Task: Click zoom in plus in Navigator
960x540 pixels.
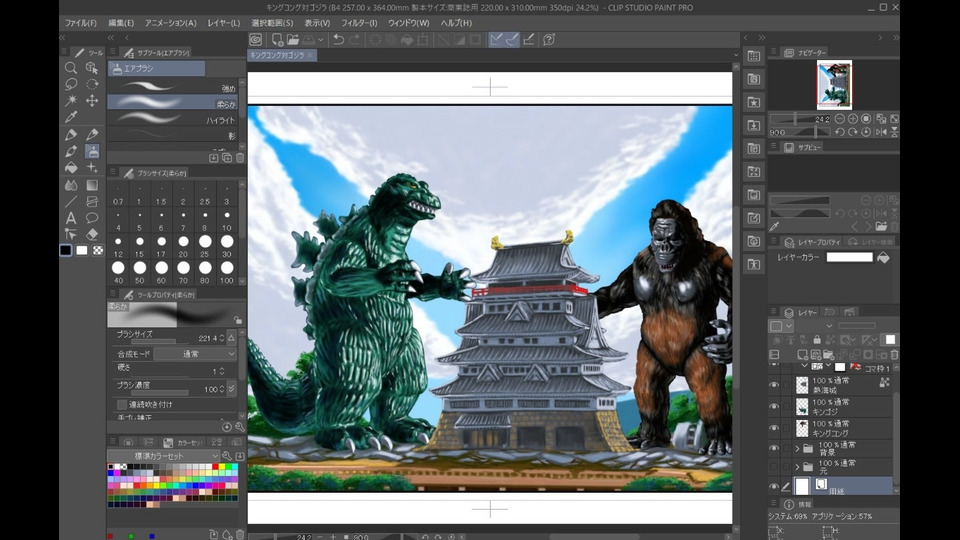Action: tap(853, 119)
